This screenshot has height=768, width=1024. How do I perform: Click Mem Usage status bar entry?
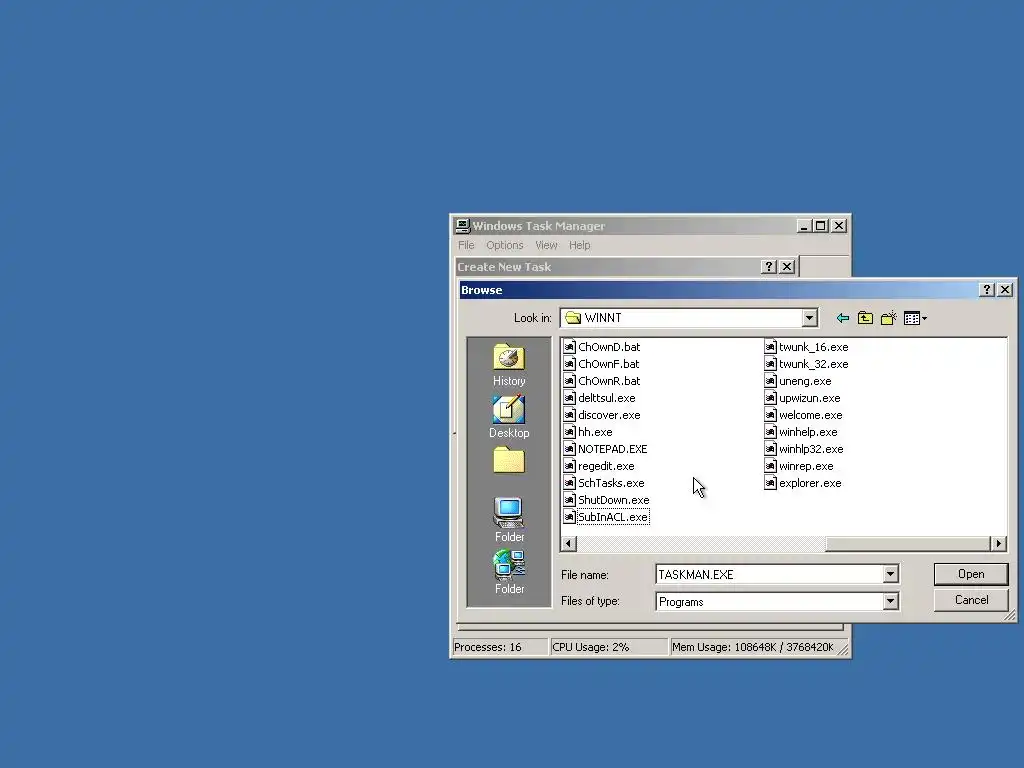point(752,647)
